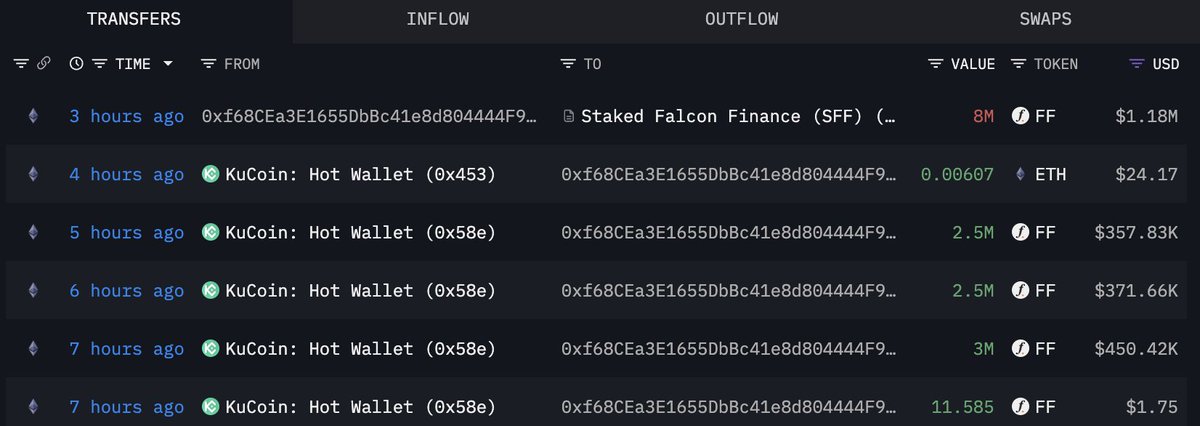
Task: Open the VALUE column filter icon
Action: [x=935, y=64]
